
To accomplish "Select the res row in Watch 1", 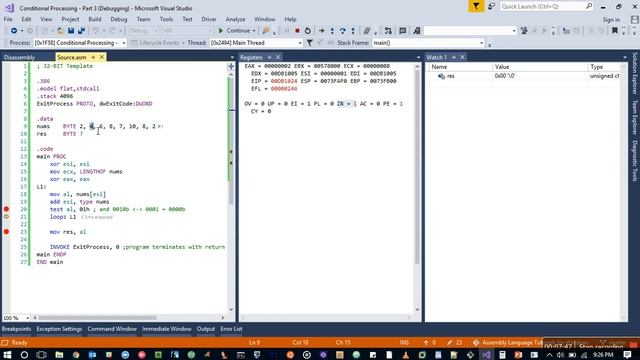I will pyautogui.click(x=524, y=76).
